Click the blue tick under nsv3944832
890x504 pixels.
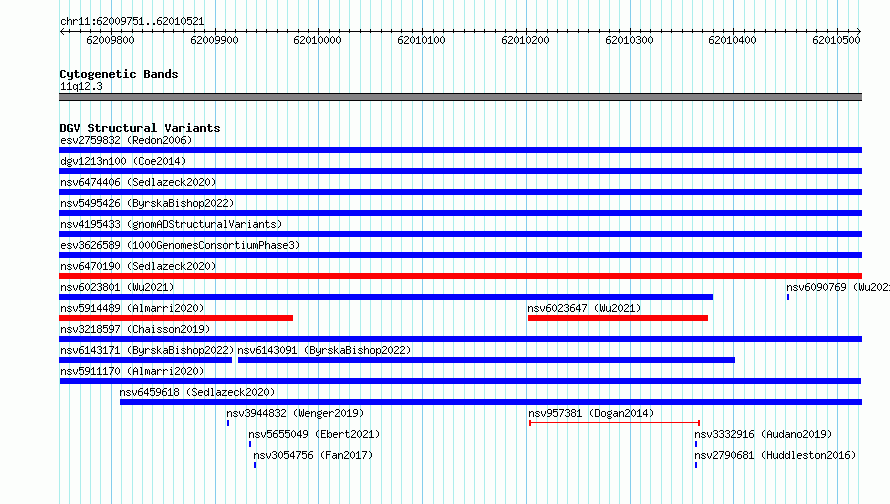[x=228, y=423]
